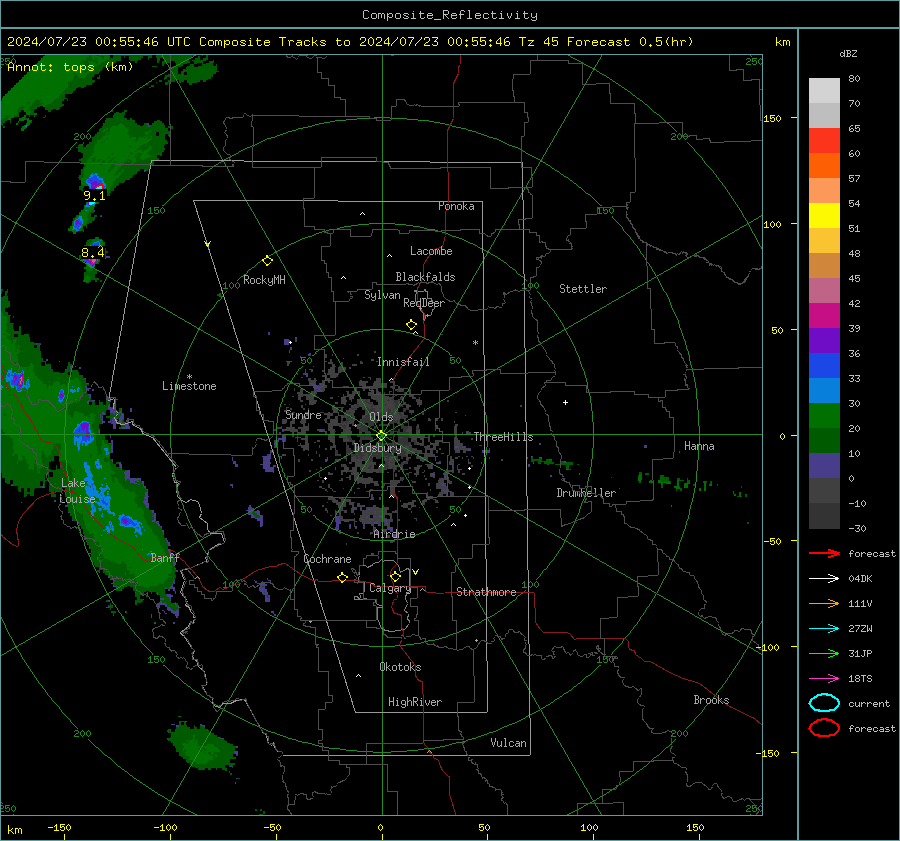
Task: Click the Brooks town label
Action: (711, 700)
